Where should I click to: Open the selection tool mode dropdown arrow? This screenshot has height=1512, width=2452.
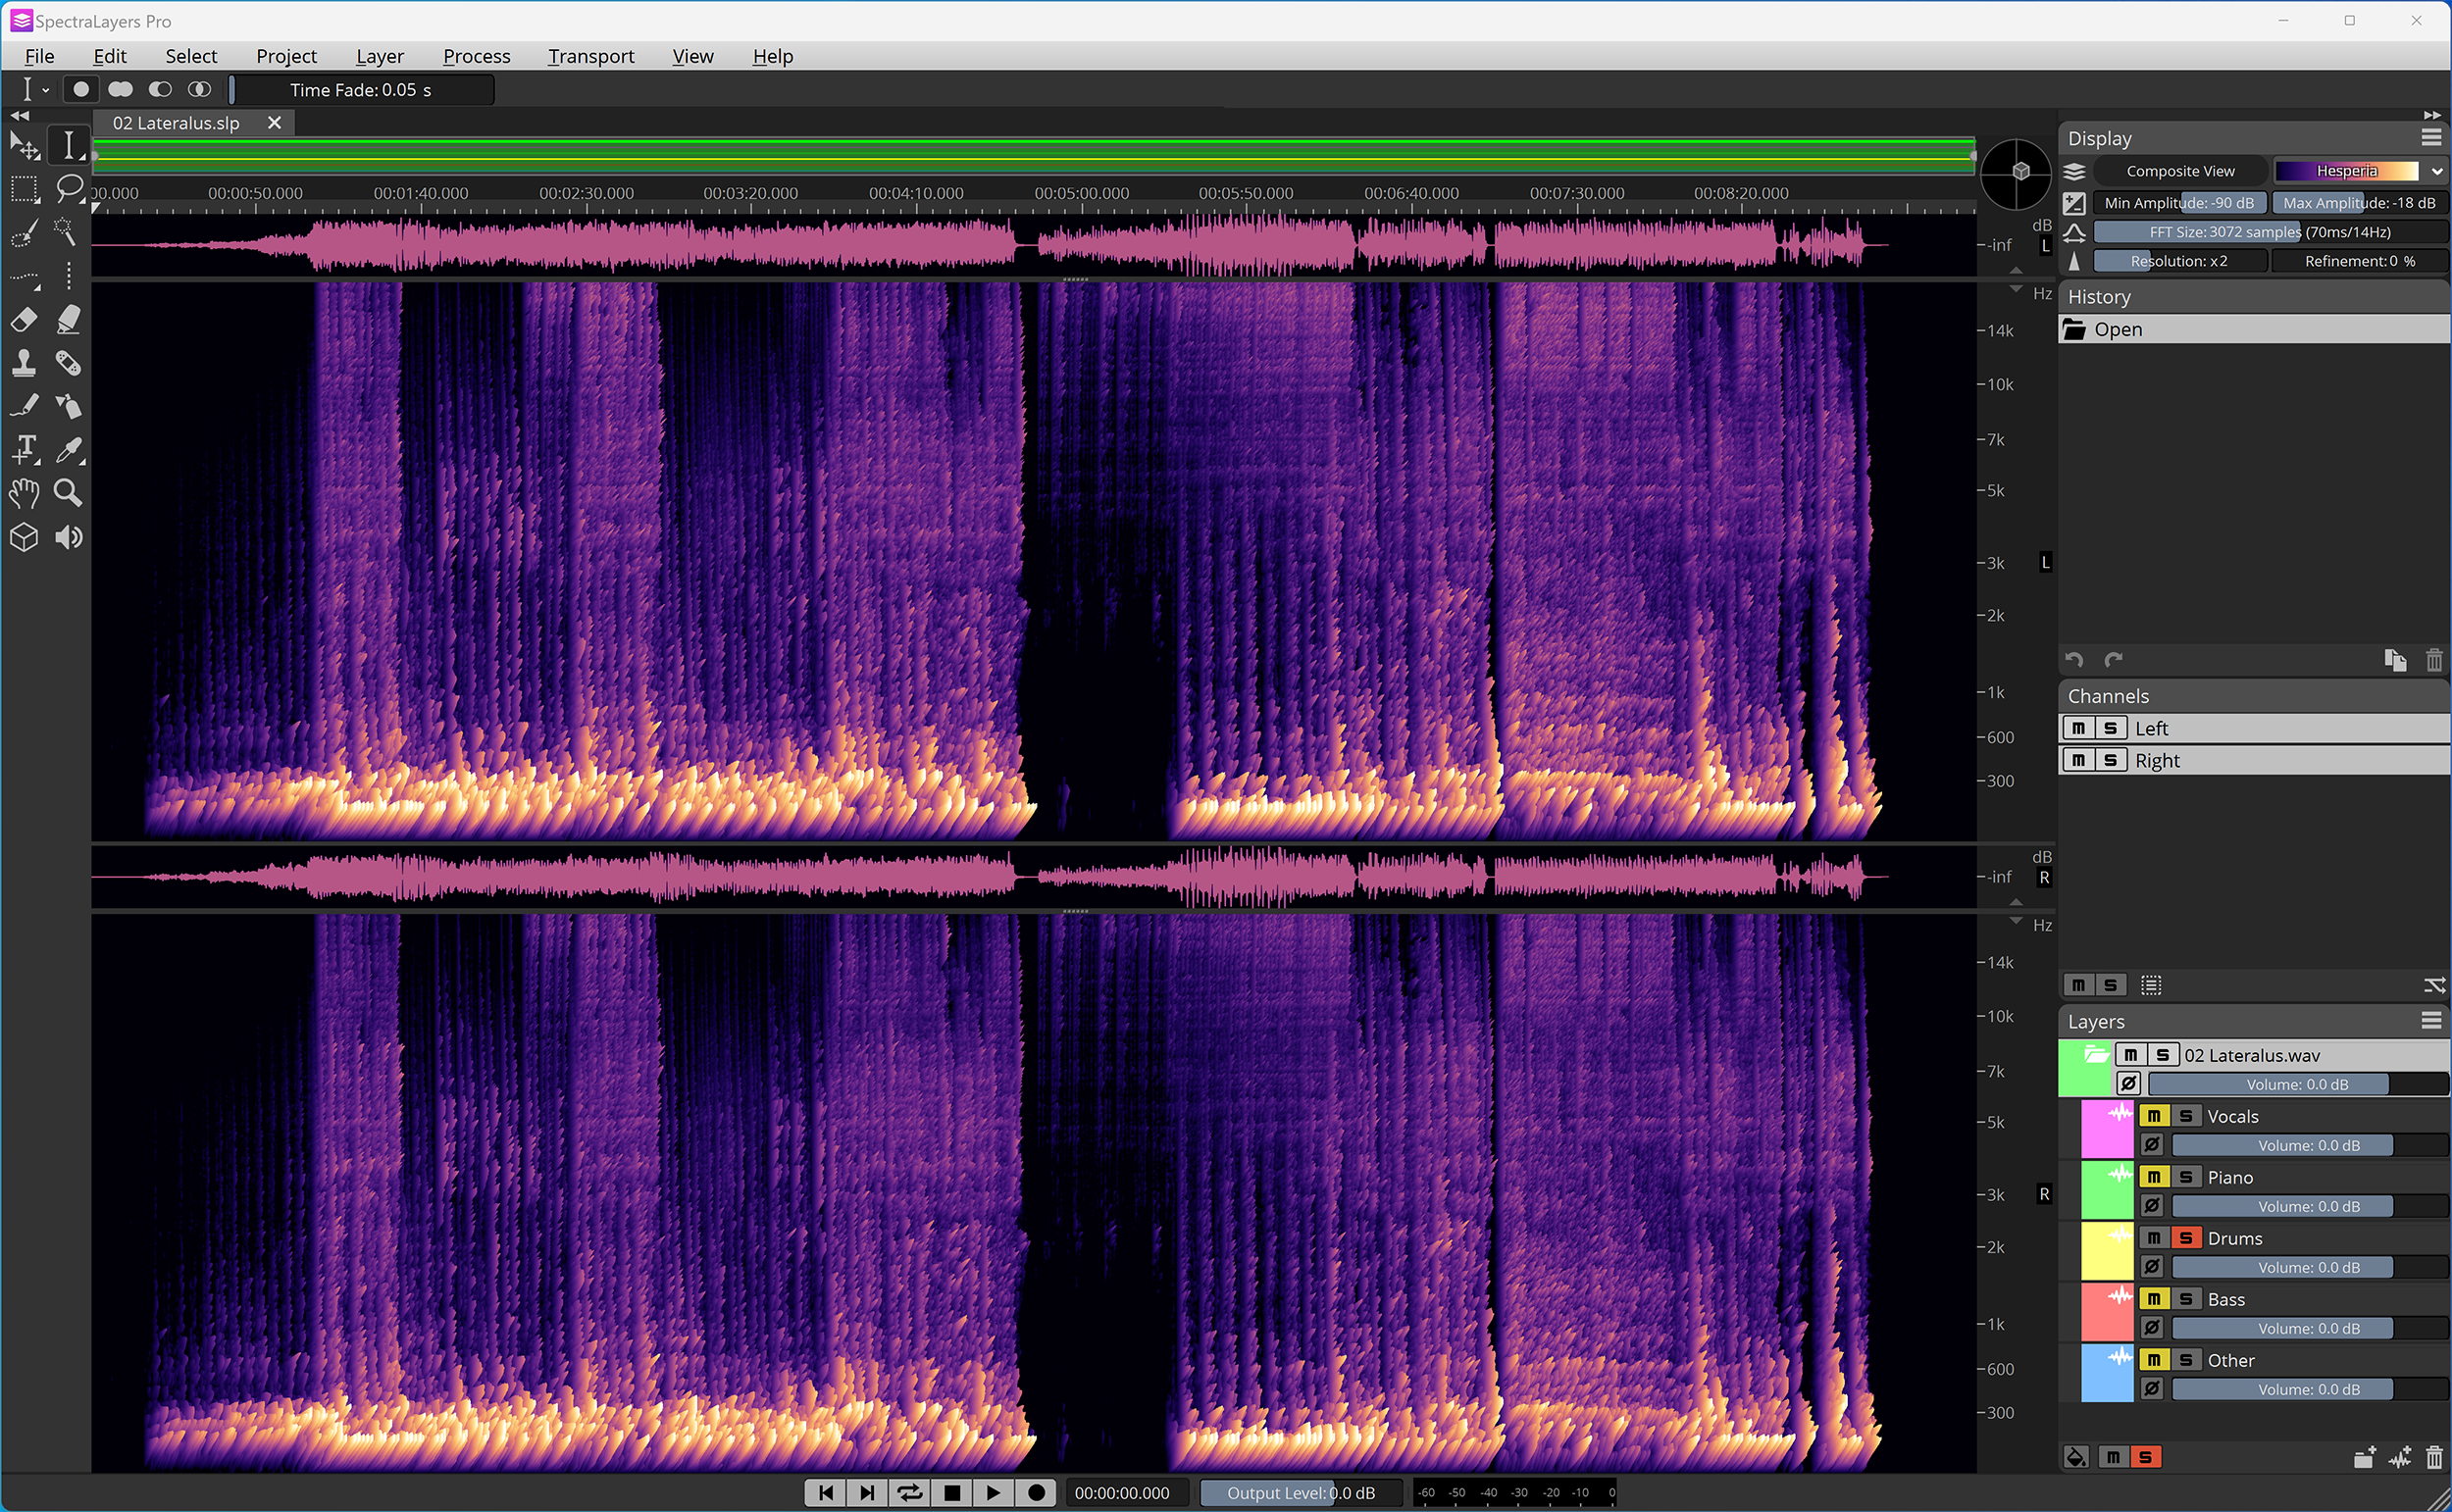tap(45, 90)
